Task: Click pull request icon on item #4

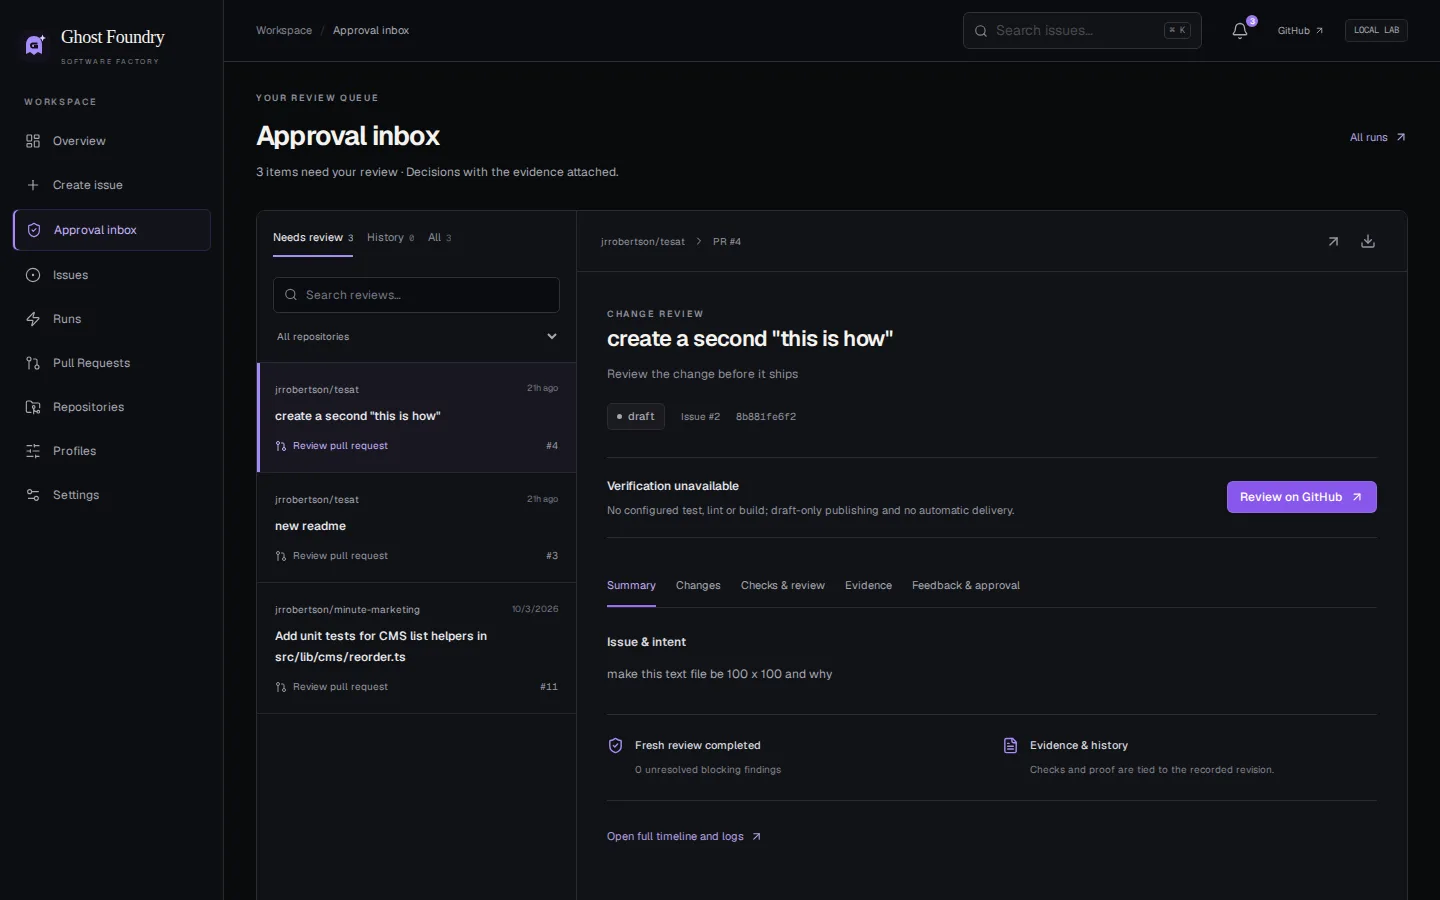Action: (281, 446)
